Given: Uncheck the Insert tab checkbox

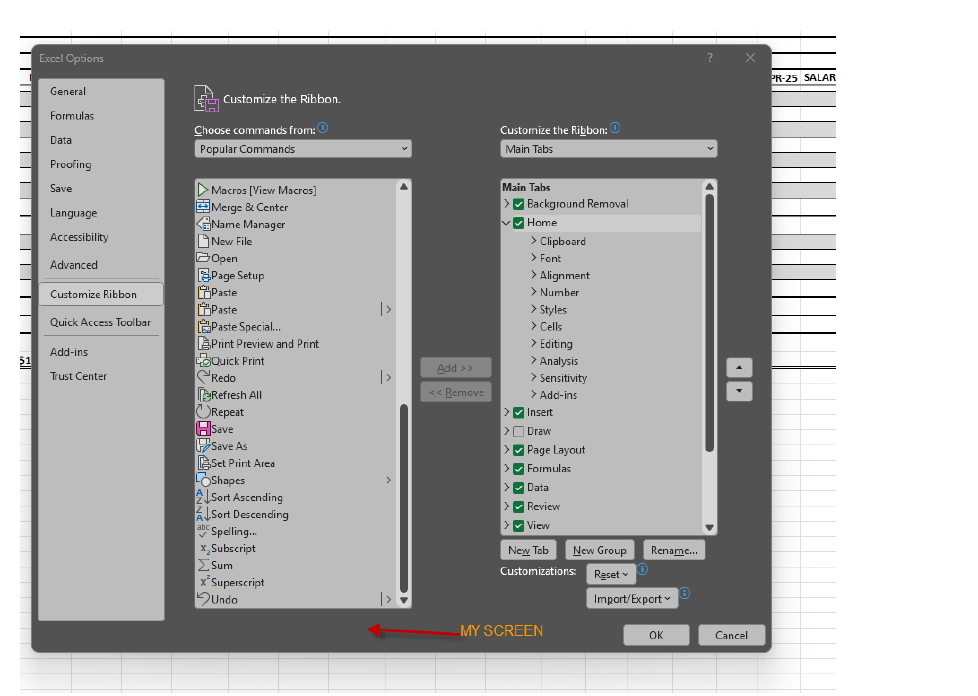Looking at the screenshot, I should coord(518,412).
